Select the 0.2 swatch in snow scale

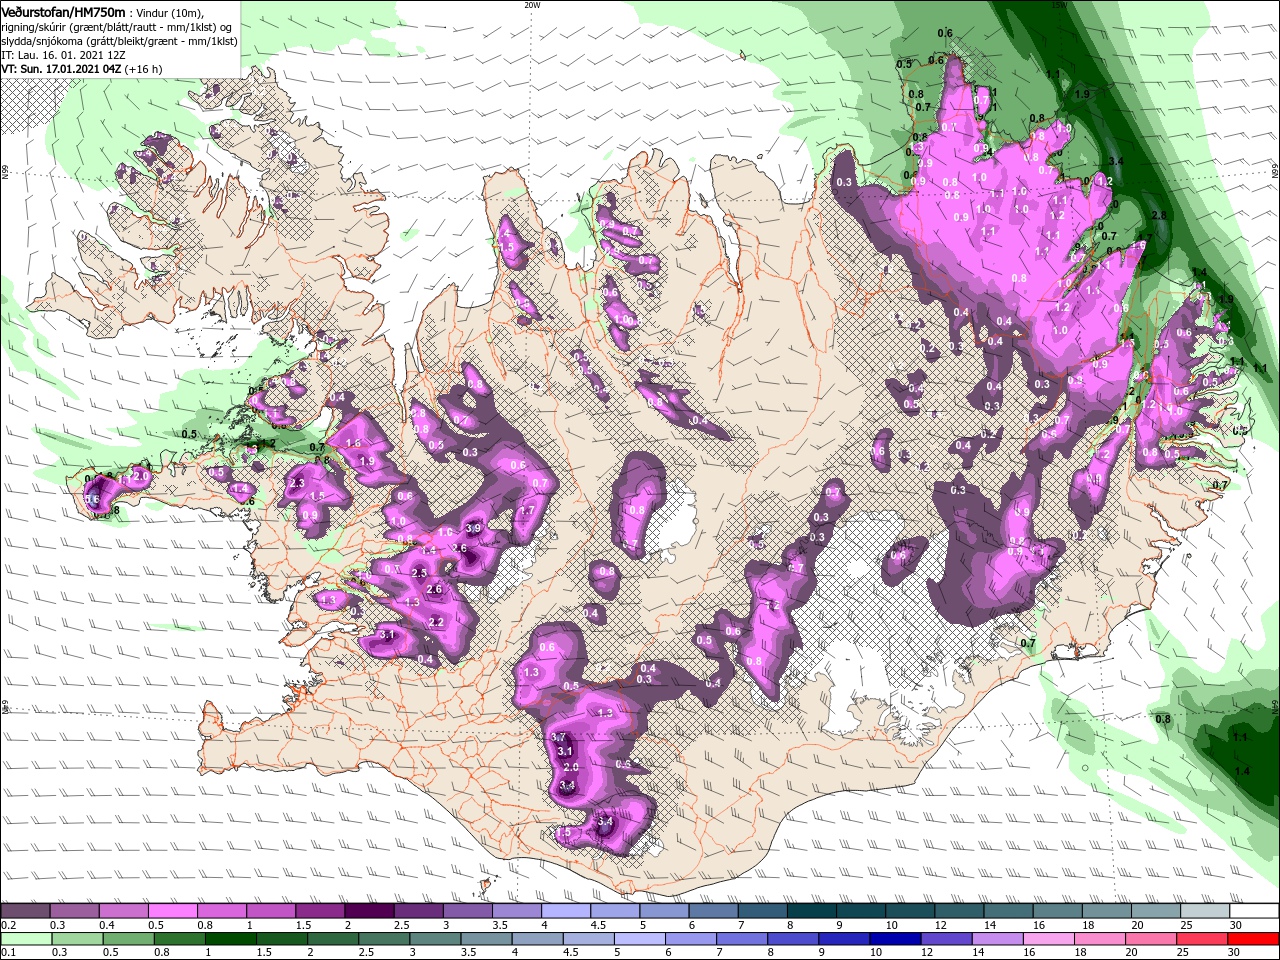coord(25,911)
